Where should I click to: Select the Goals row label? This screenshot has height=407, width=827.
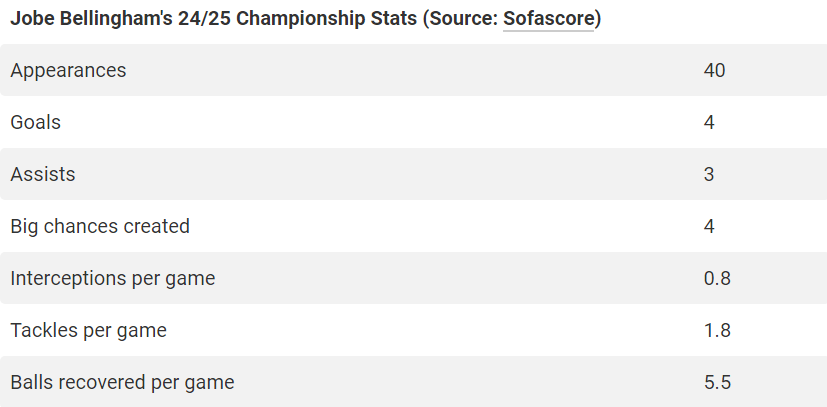coord(36,122)
